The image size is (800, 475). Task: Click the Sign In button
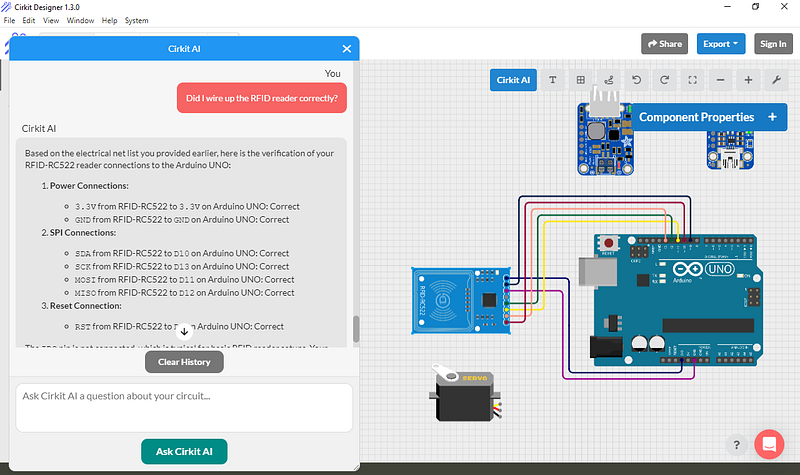[x=773, y=44]
